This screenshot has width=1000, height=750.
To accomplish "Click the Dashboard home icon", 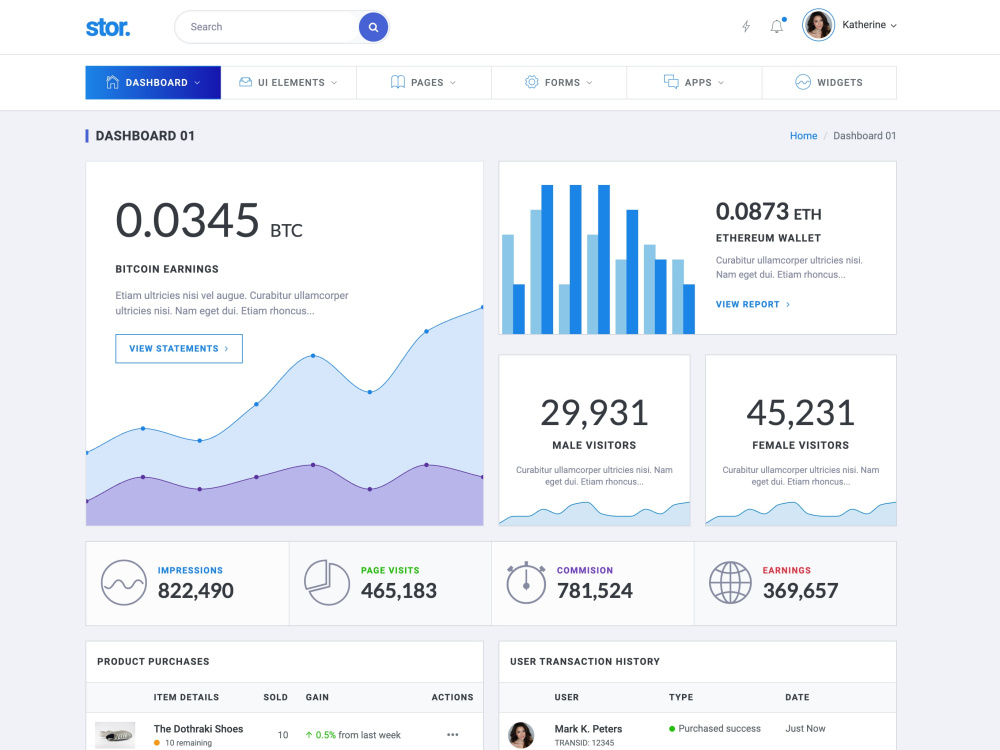I will [112, 82].
